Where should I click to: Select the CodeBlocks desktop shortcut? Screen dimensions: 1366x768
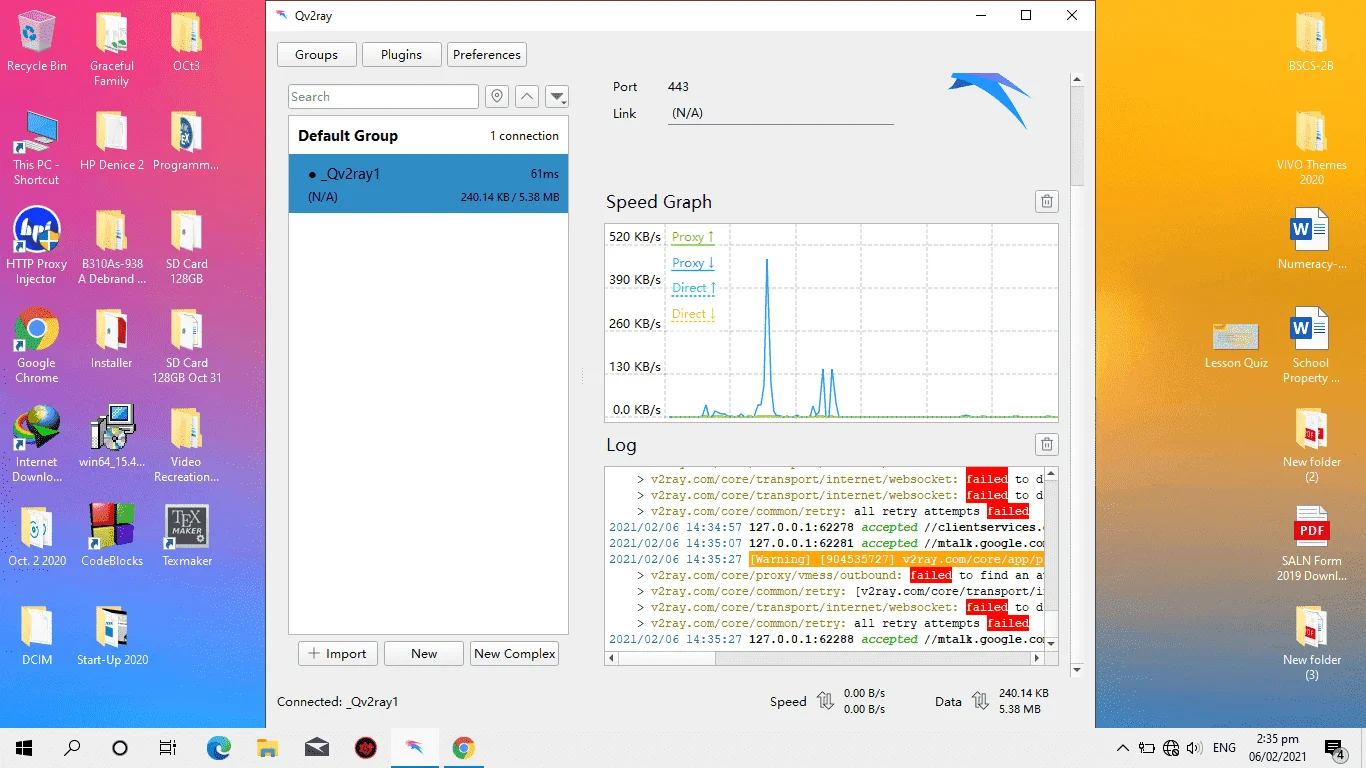pos(112,535)
